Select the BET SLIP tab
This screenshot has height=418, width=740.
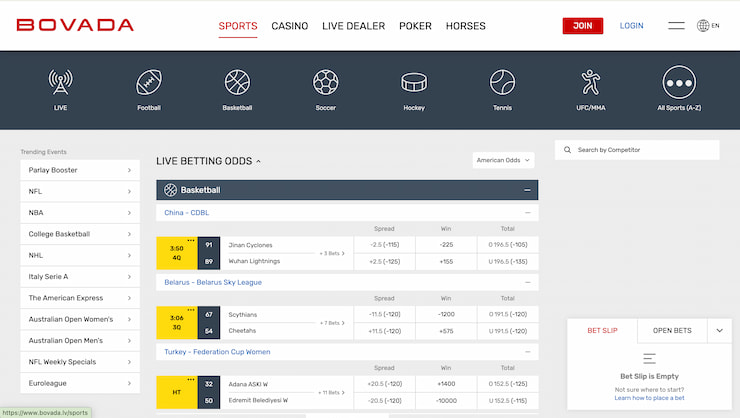tap(602, 331)
